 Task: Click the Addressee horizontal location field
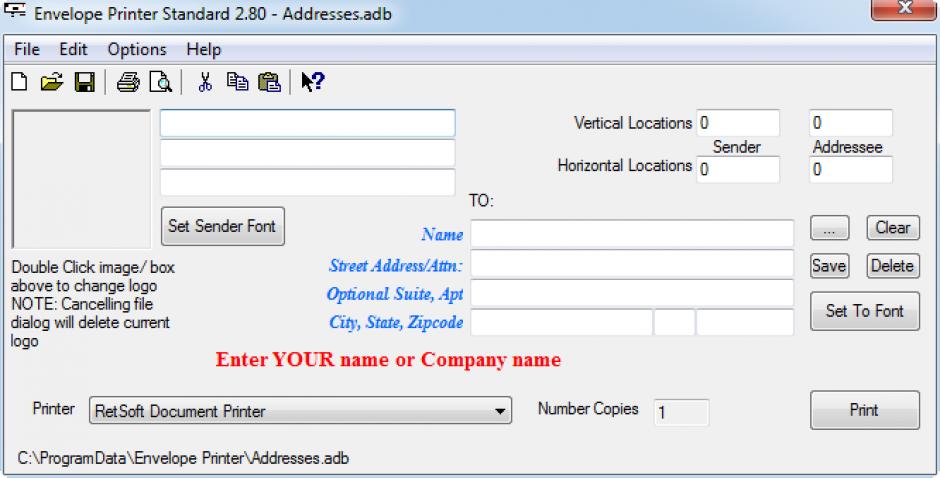pos(851,170)
